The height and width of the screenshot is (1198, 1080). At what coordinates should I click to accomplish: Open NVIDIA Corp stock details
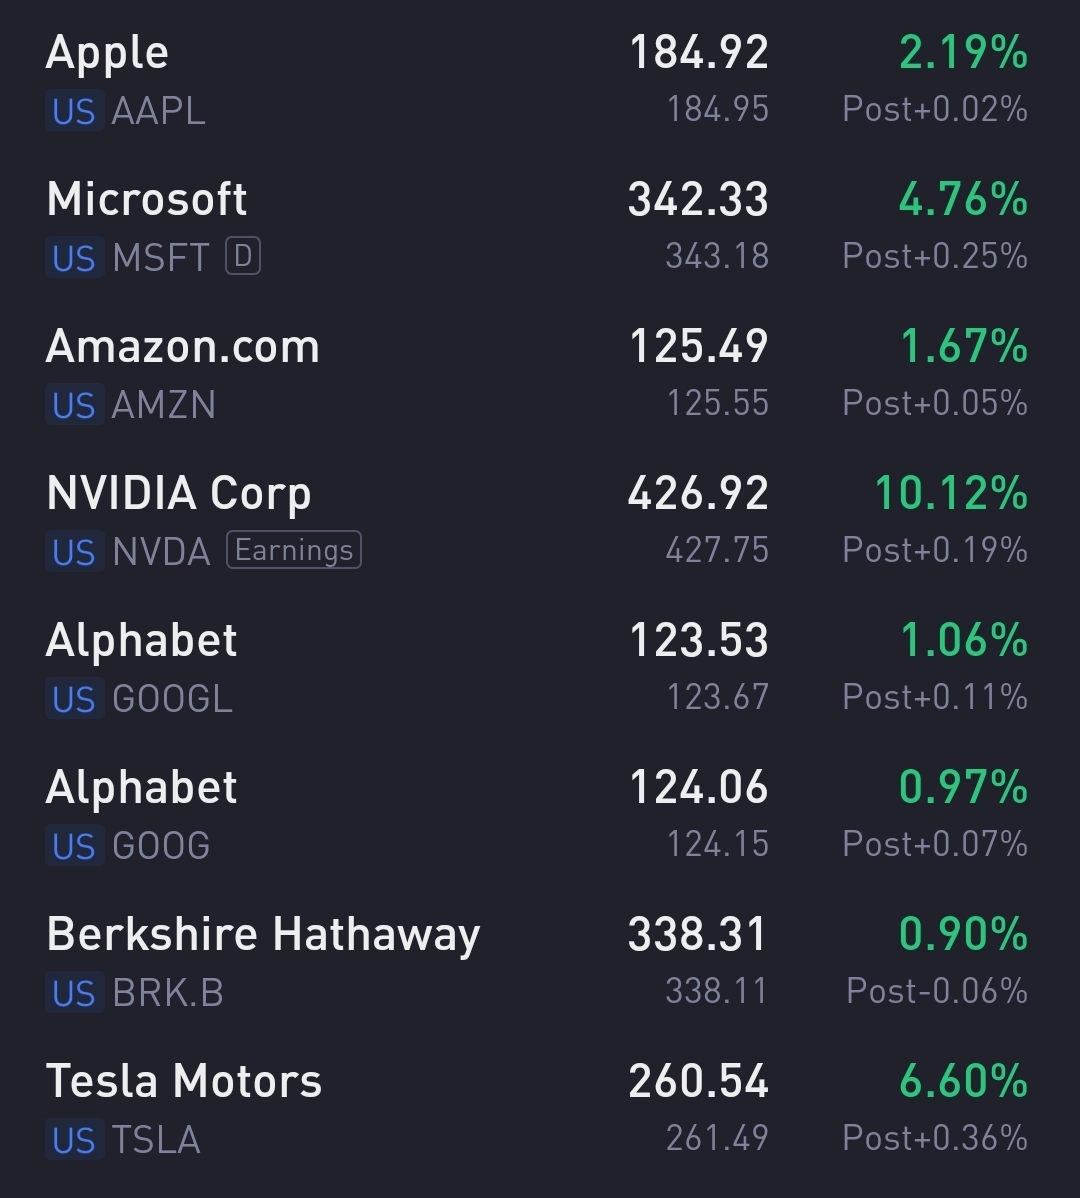(179, 494)
